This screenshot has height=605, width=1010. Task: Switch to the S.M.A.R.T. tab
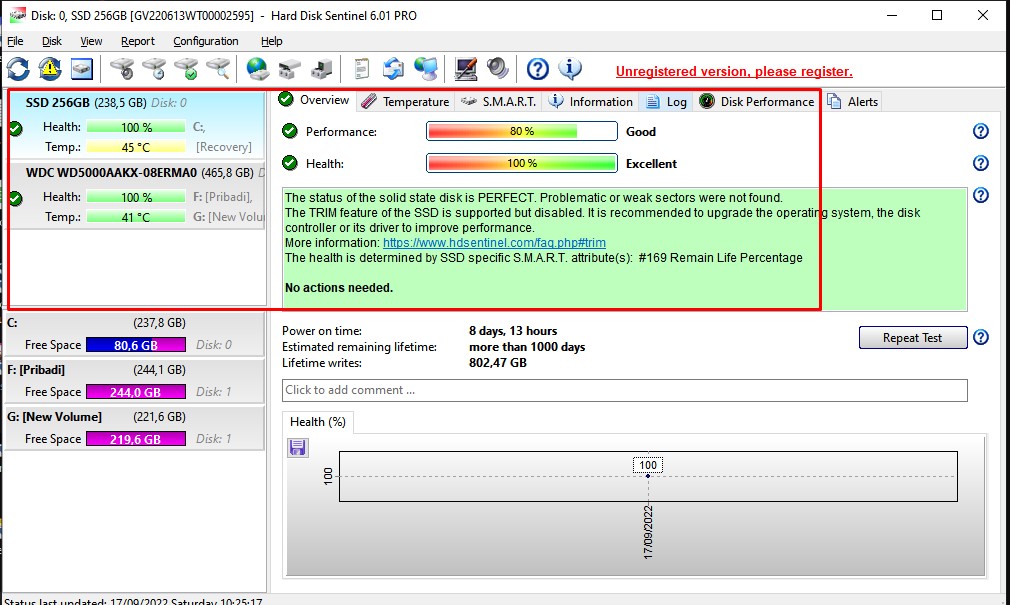tap(499, 102)
